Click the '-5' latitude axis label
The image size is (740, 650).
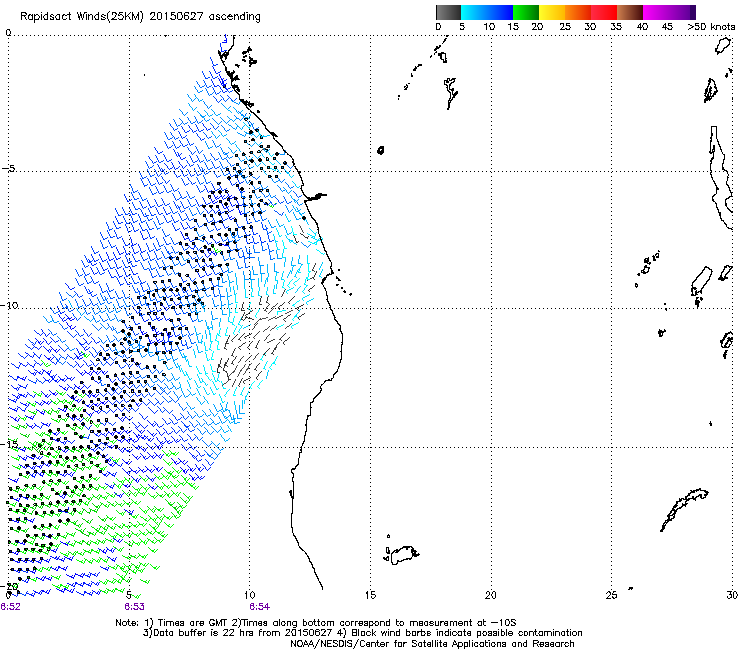coord(9,169)
